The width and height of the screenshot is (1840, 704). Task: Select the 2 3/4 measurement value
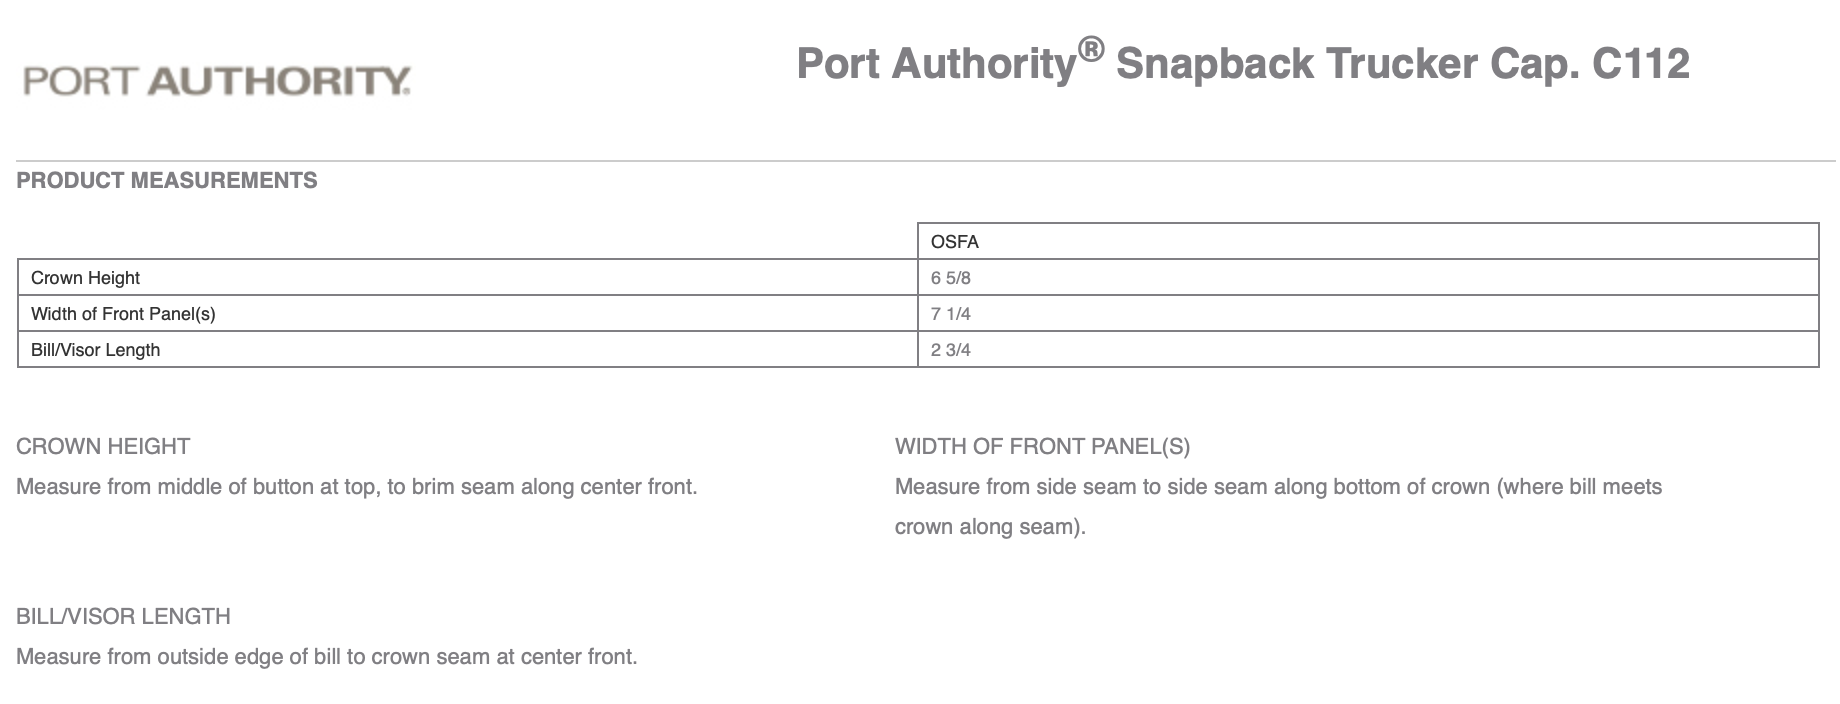pos(951,350)
